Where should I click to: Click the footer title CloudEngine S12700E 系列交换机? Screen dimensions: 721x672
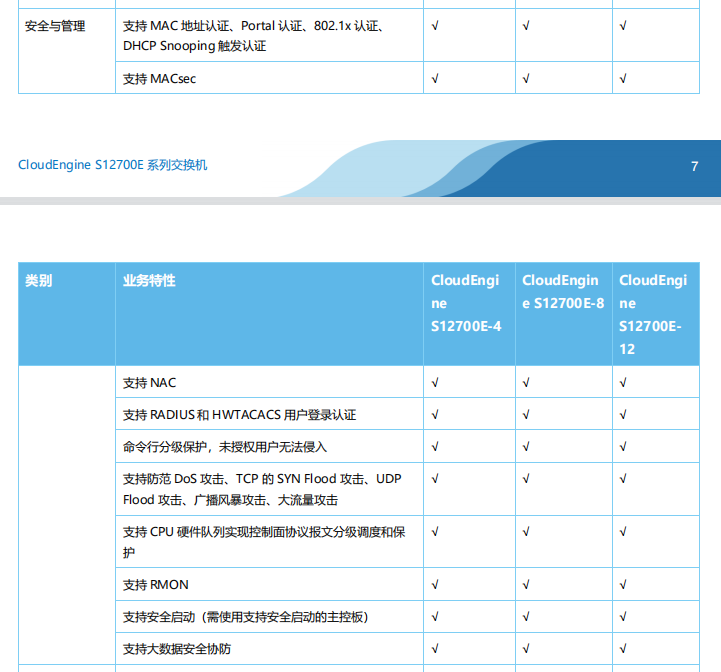(x=113, y=165)
